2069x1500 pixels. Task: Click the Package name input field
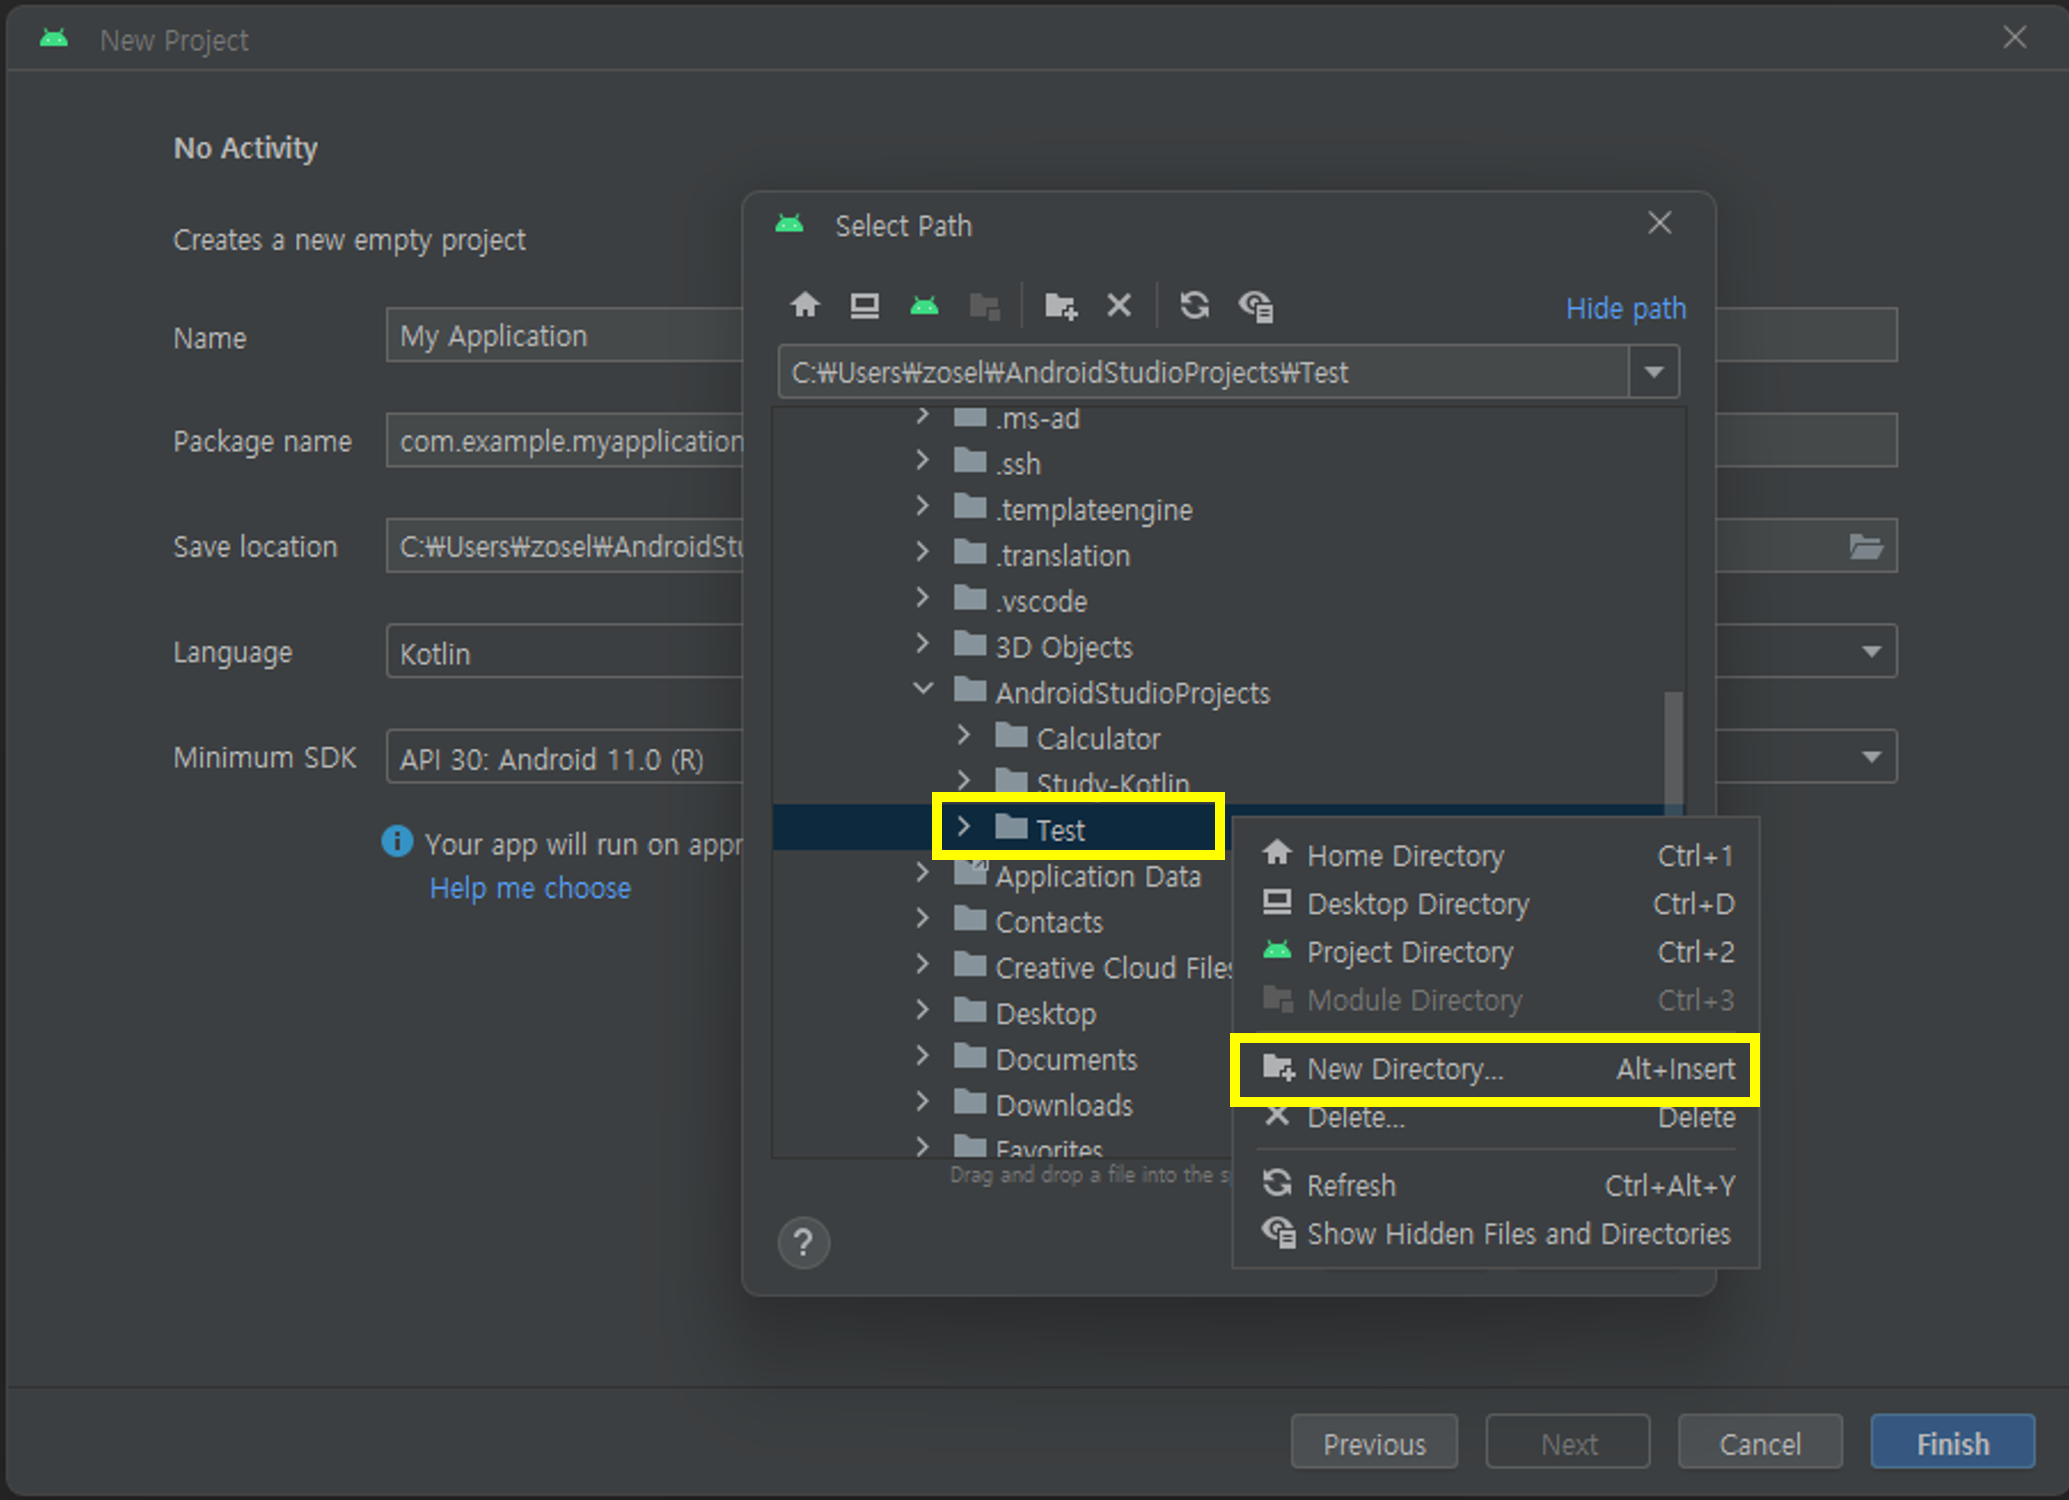click(565, 440)
